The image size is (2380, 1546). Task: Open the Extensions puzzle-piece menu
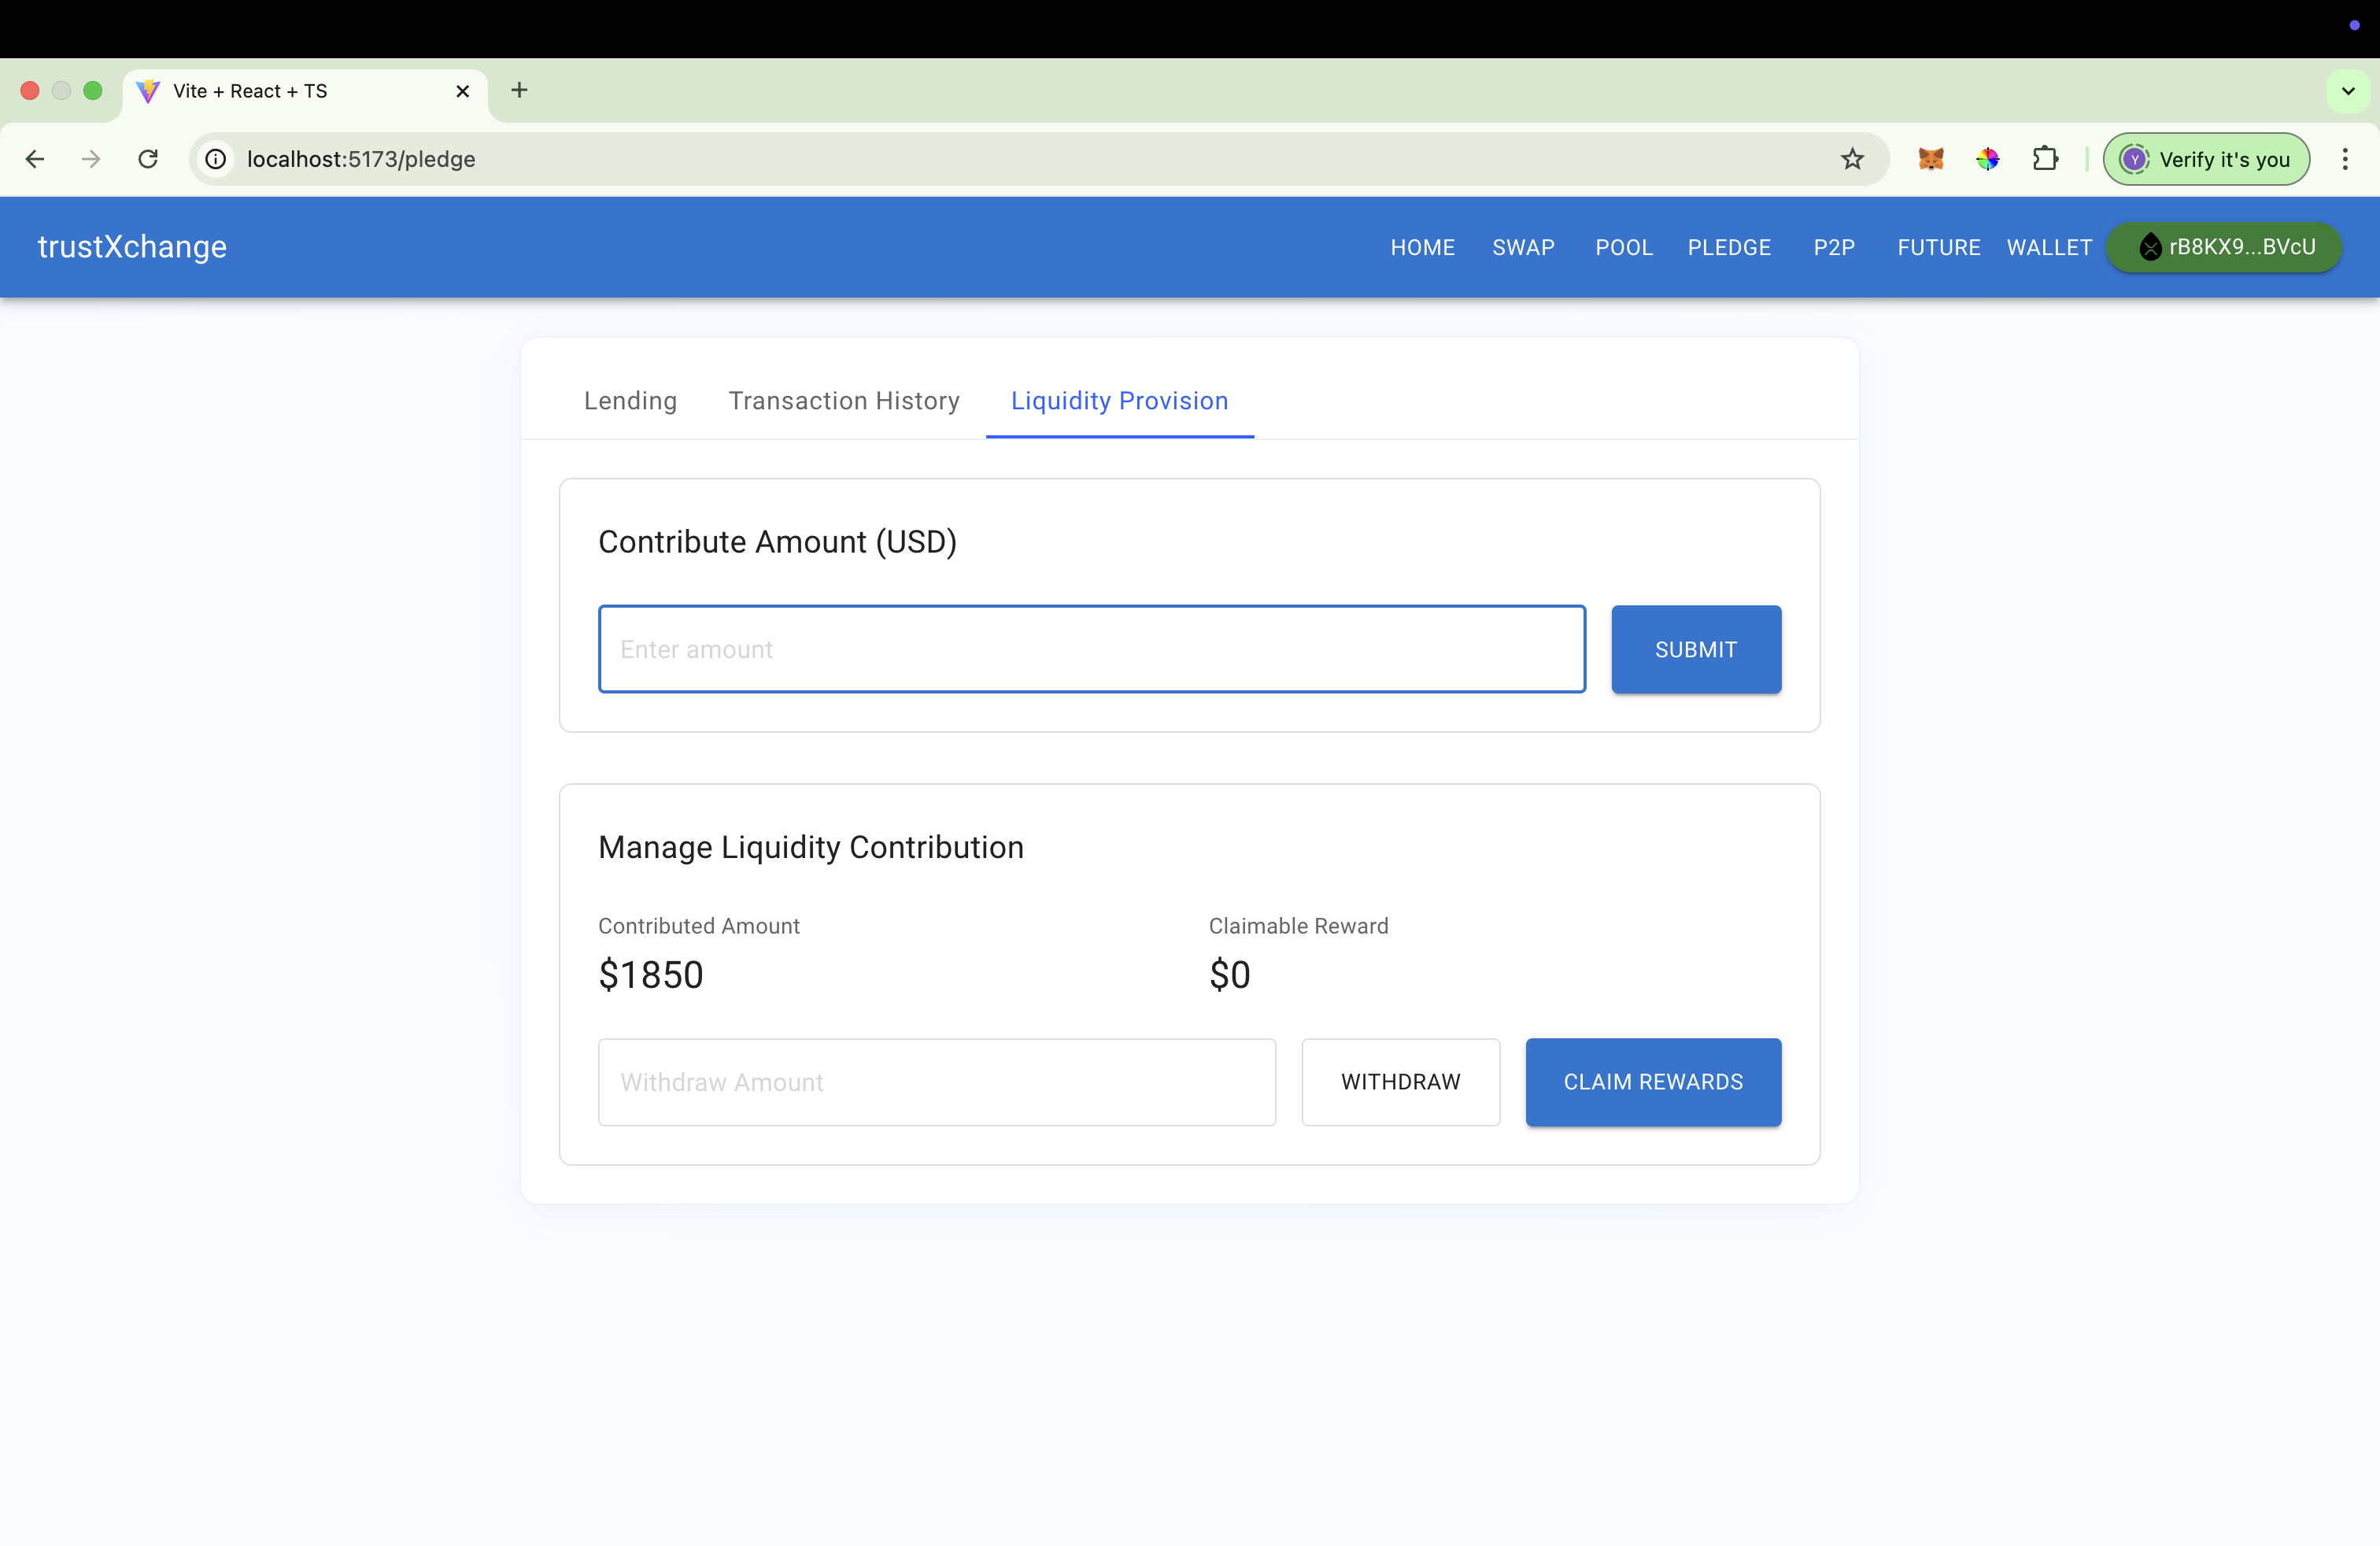[2045, 159]
